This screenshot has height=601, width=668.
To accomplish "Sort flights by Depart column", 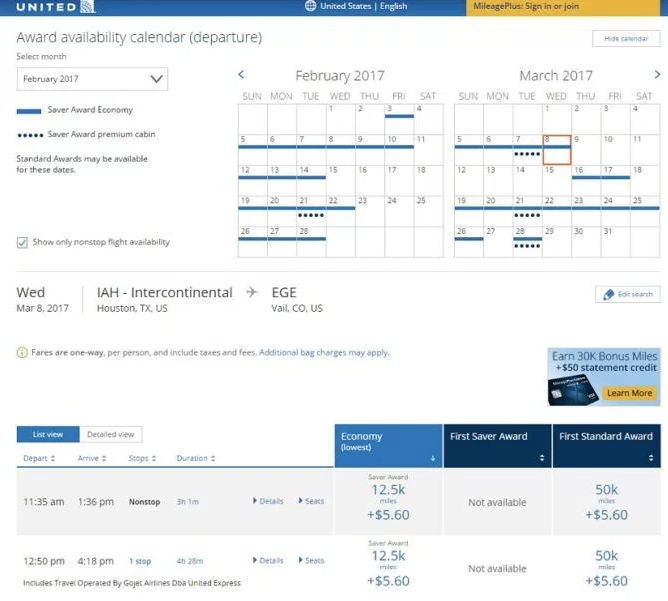I will (x=39, y=458).
